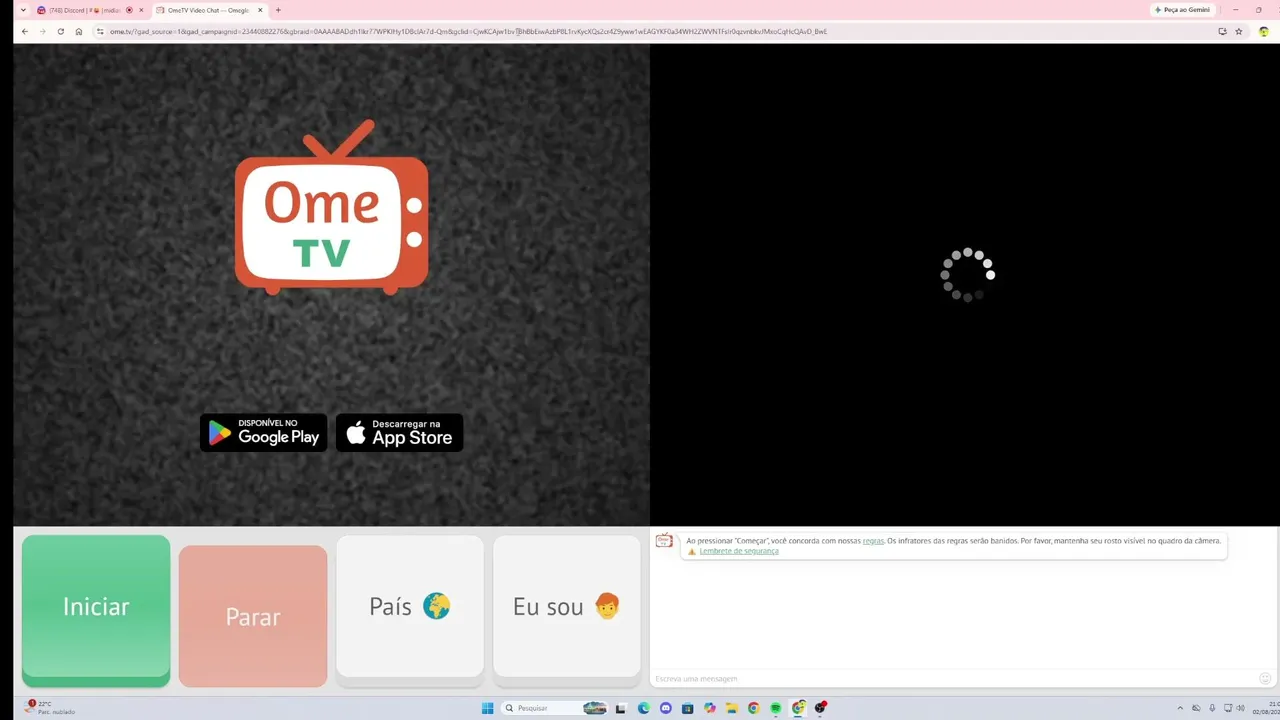The width and height of the screenshot is (1280, 720).
Task: Select the OmeTV Video Chat tab
Action: coord(209,10)
